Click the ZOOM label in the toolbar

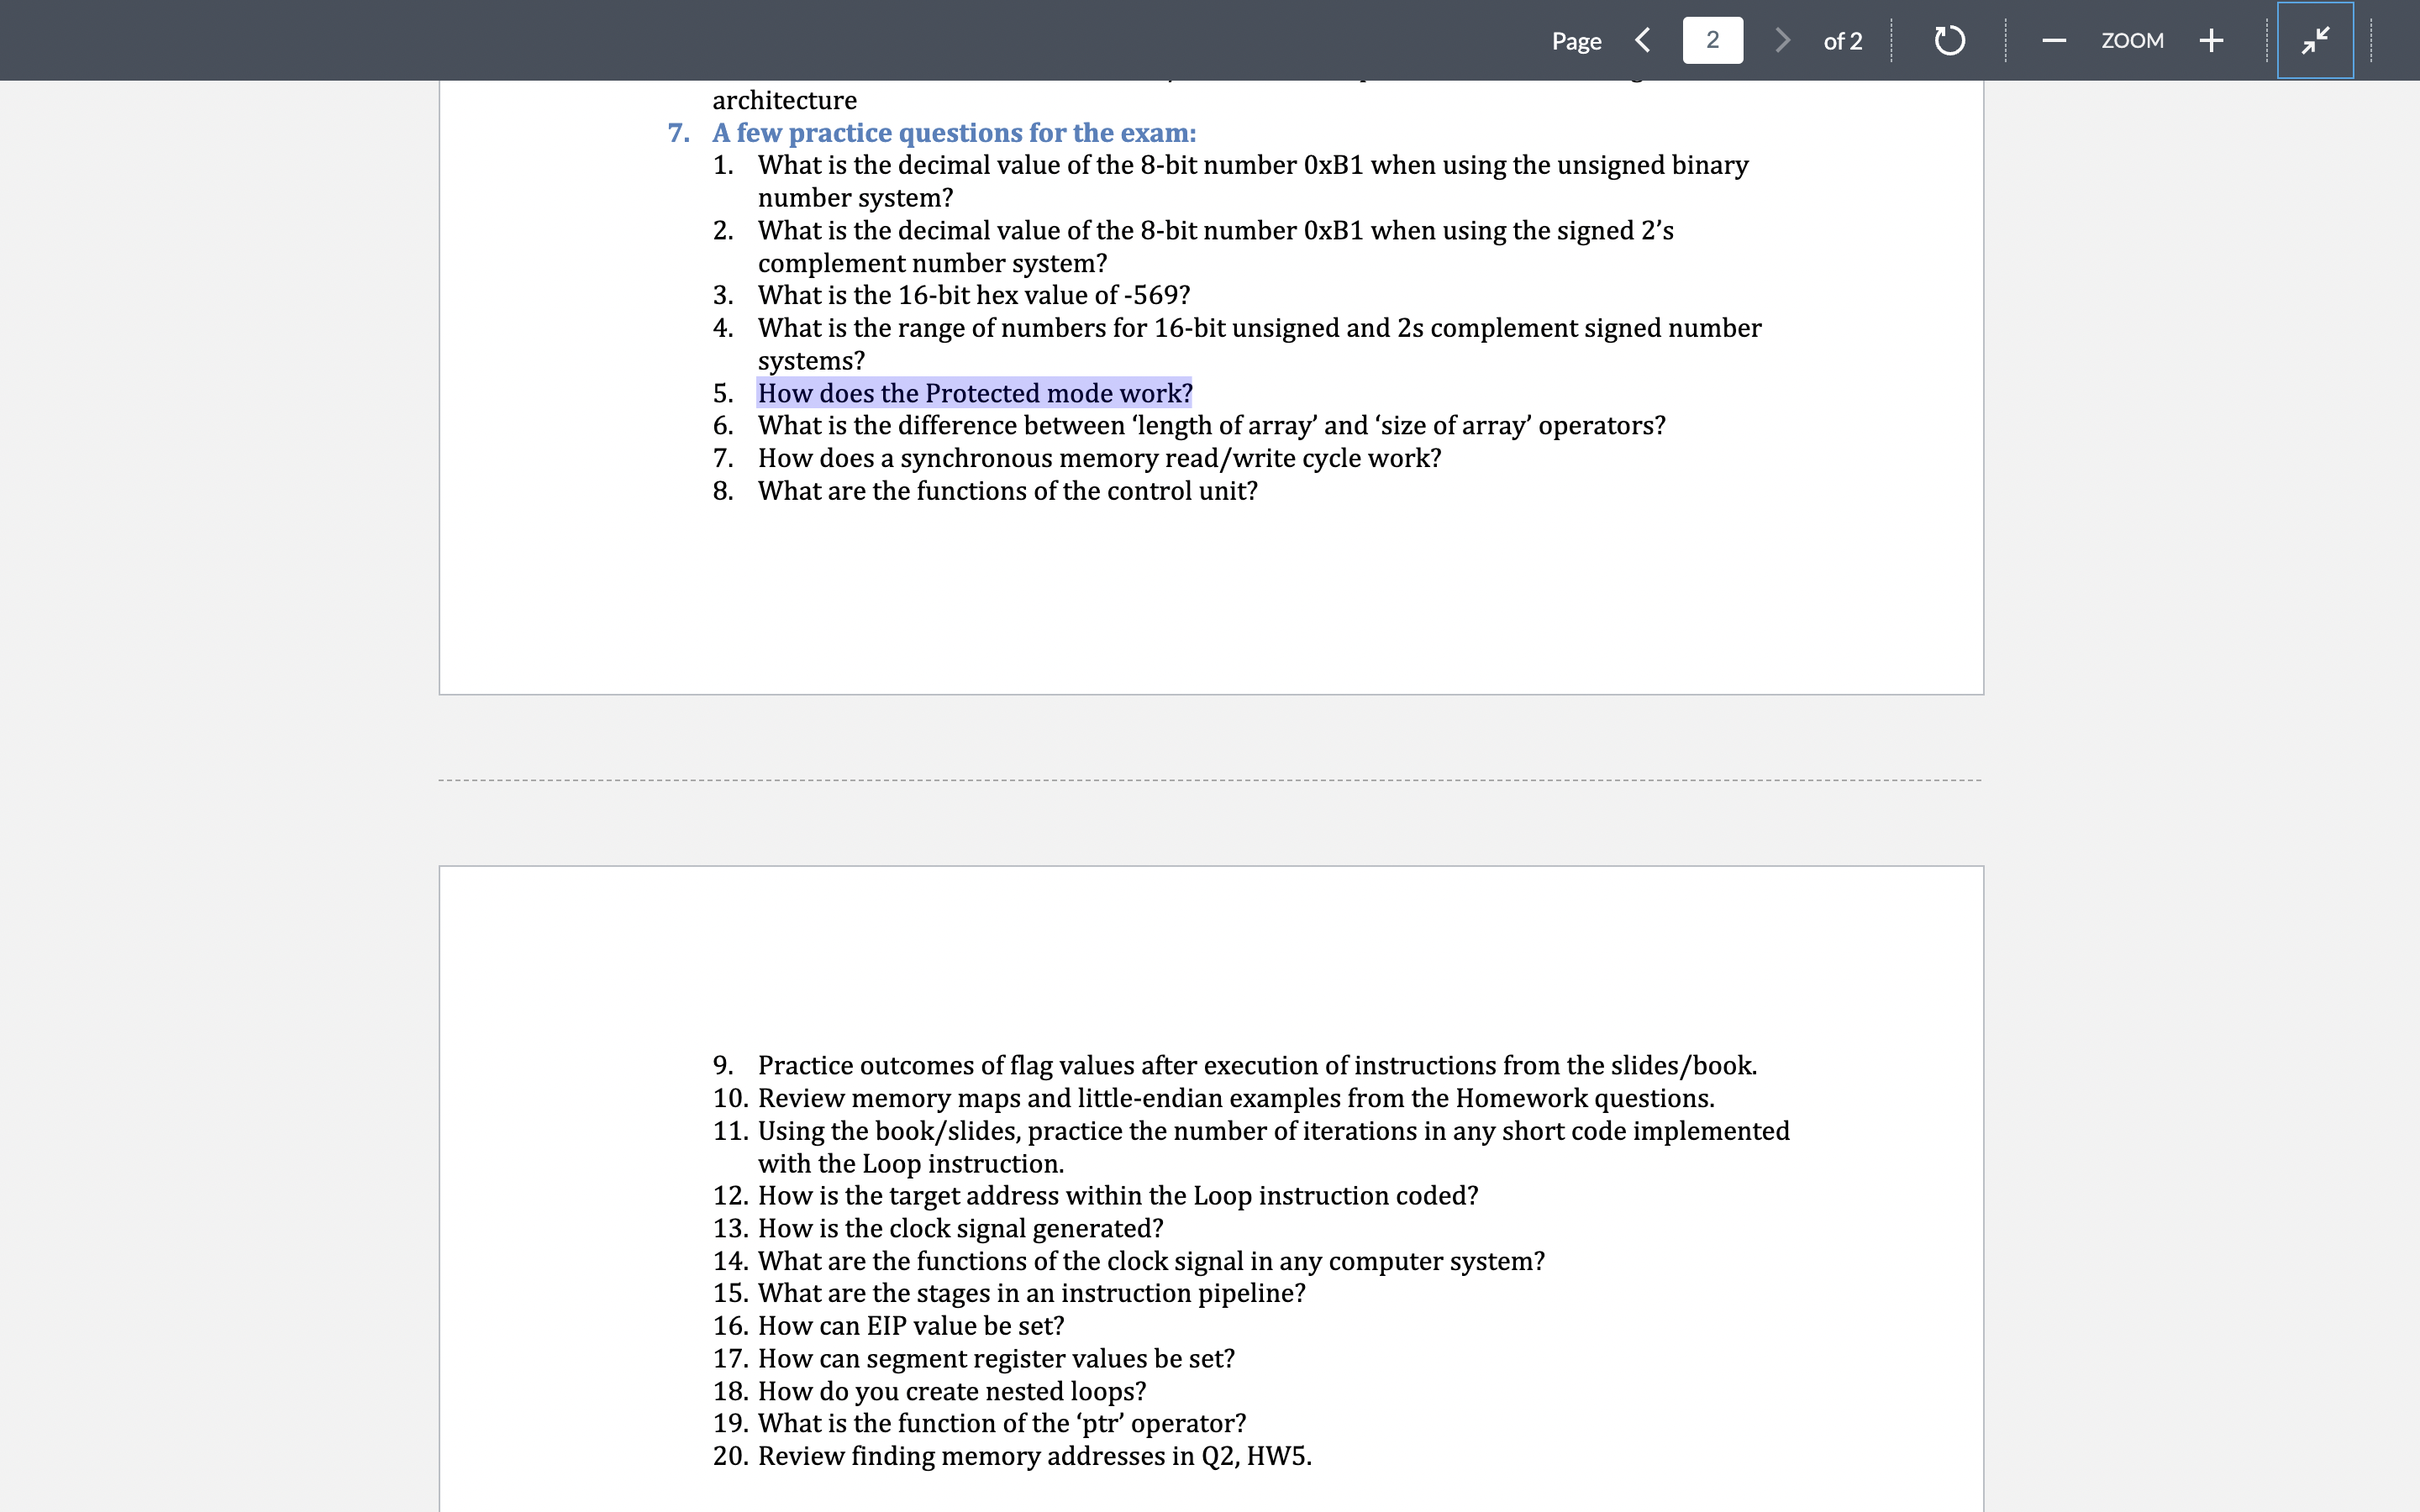[x=2133, y=40]
